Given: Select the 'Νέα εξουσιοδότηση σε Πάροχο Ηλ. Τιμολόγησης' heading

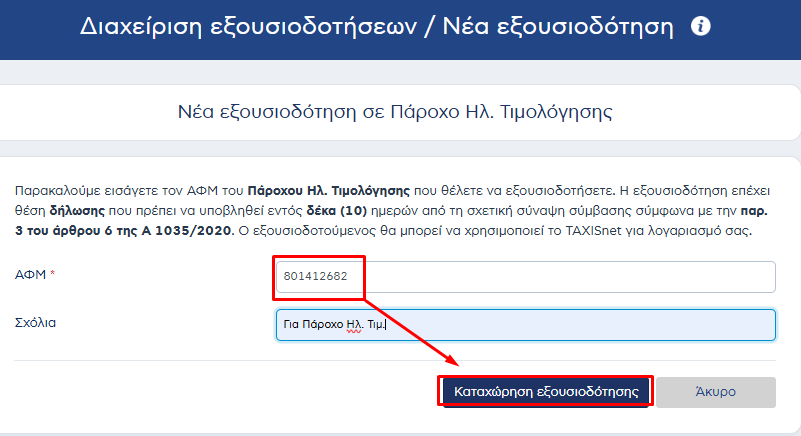Looking at the screenshot, I should pyautogui.click(x=395, y=111).
